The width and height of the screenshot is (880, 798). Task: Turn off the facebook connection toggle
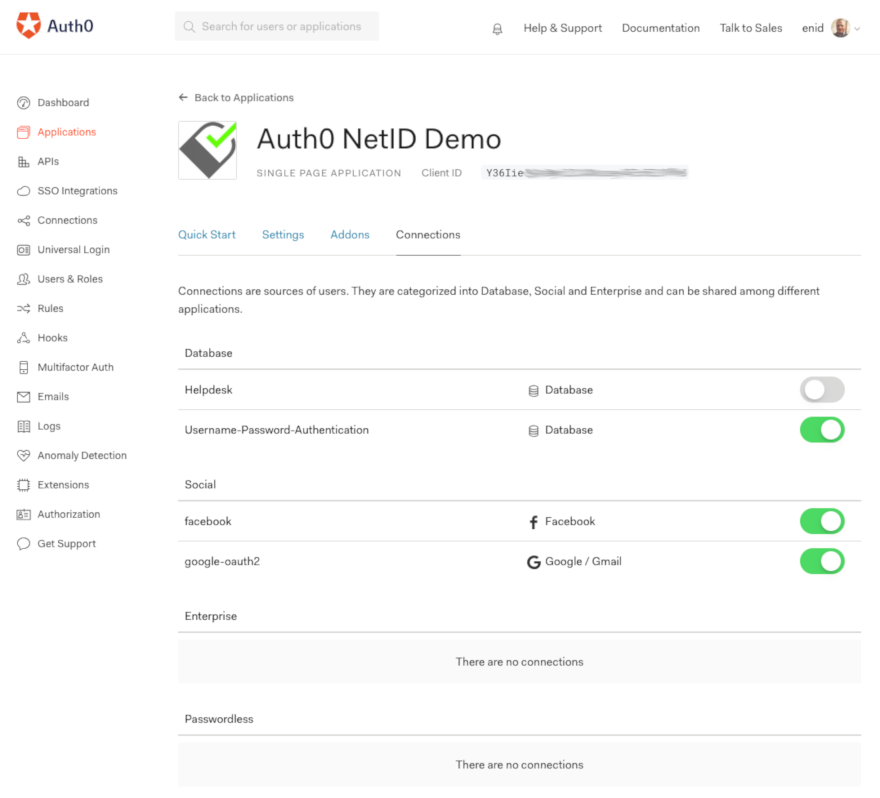tap(822, 521)
